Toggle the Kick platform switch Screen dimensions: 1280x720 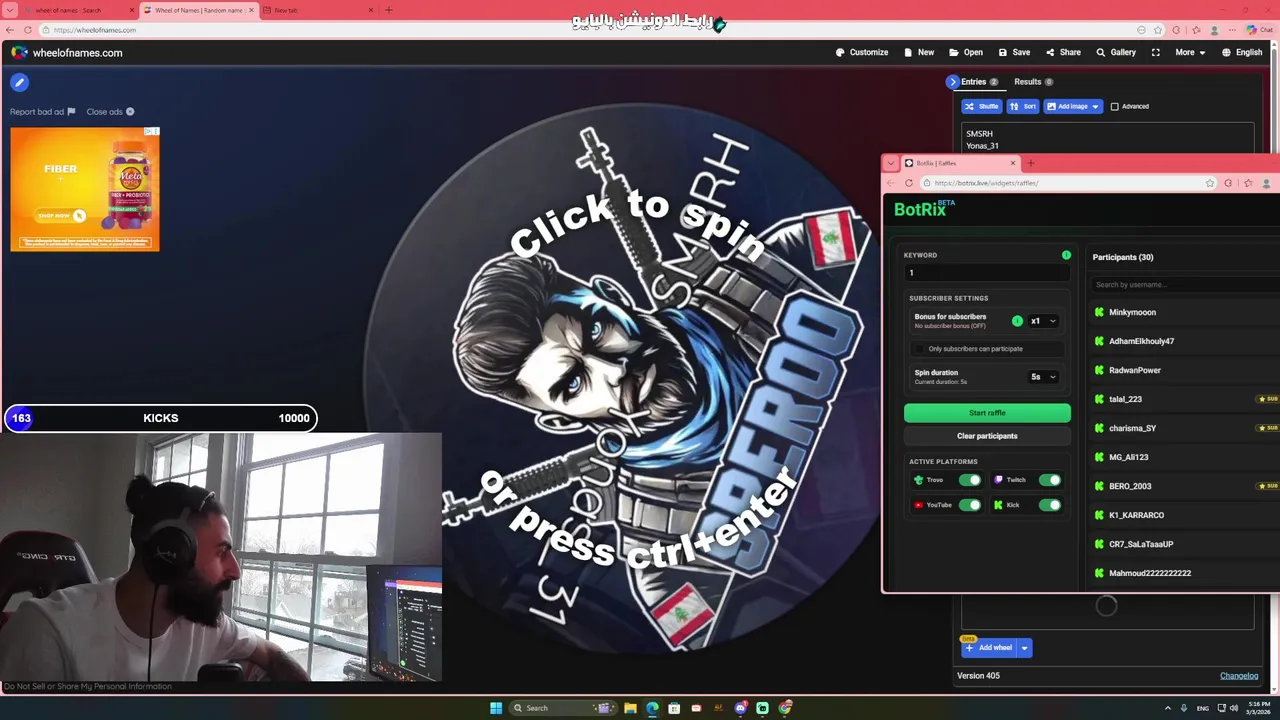click(1049, 505)
